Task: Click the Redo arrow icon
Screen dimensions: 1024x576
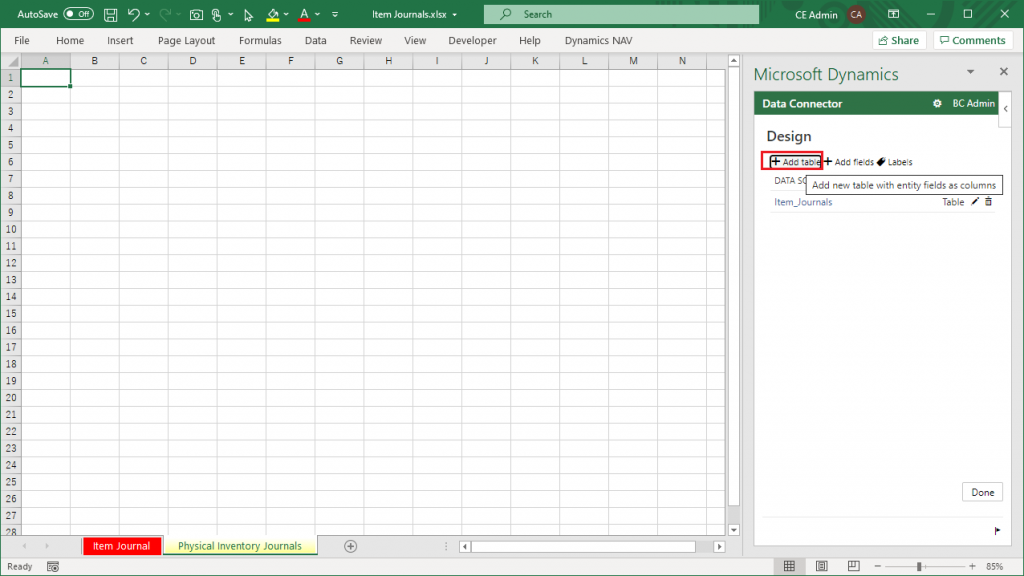Action: pos(165,14)
